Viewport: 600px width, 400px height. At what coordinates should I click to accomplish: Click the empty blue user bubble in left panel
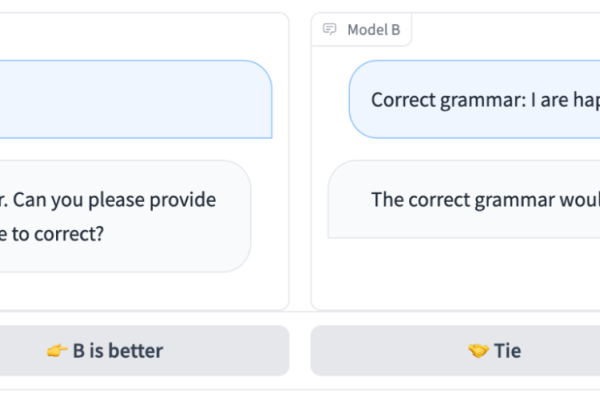(x=136, y=99)
